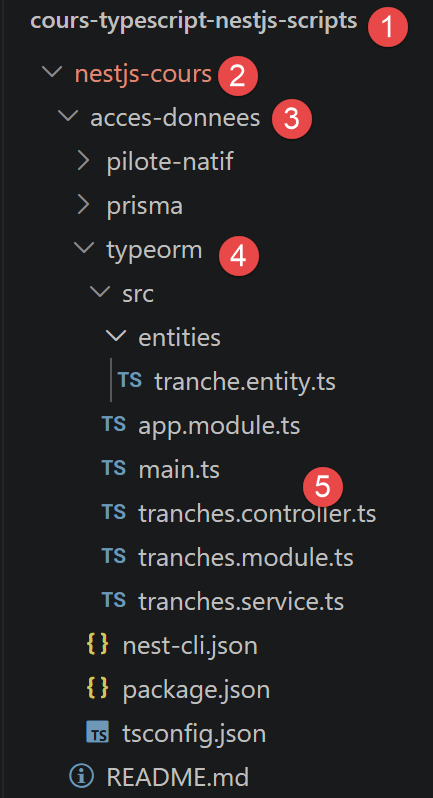
Task: Collapse the entities folder chevron
Action: click(116, 335)
